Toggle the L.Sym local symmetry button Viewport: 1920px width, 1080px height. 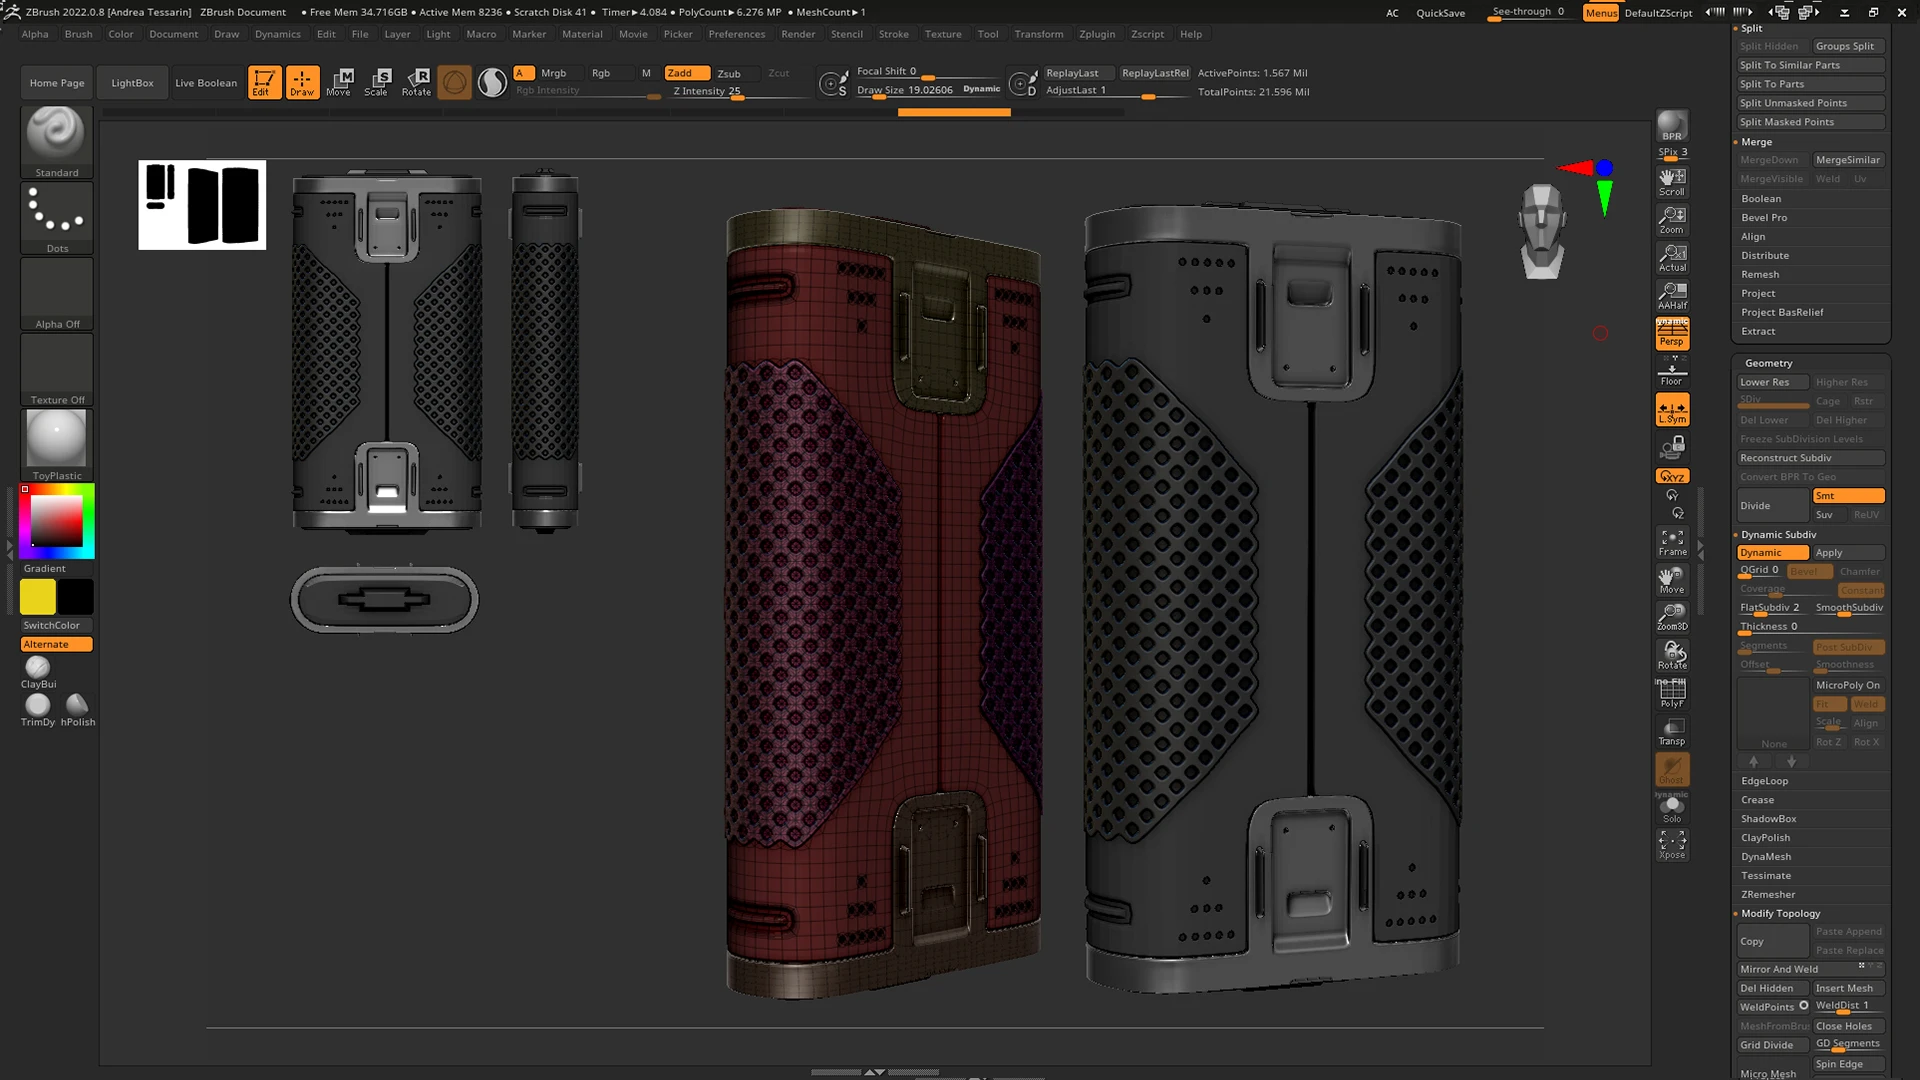click(x=1672, y=410)
